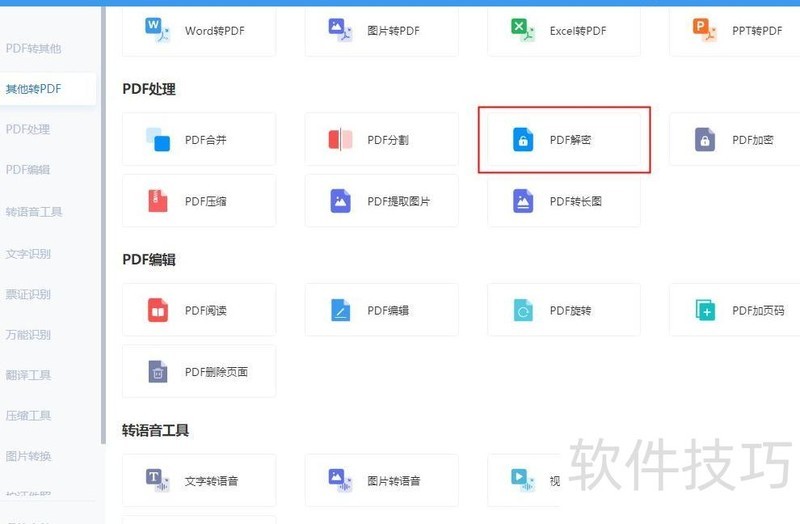Click the PDF提取图片 icon
800x524 pixels.
tap(340, 201)
